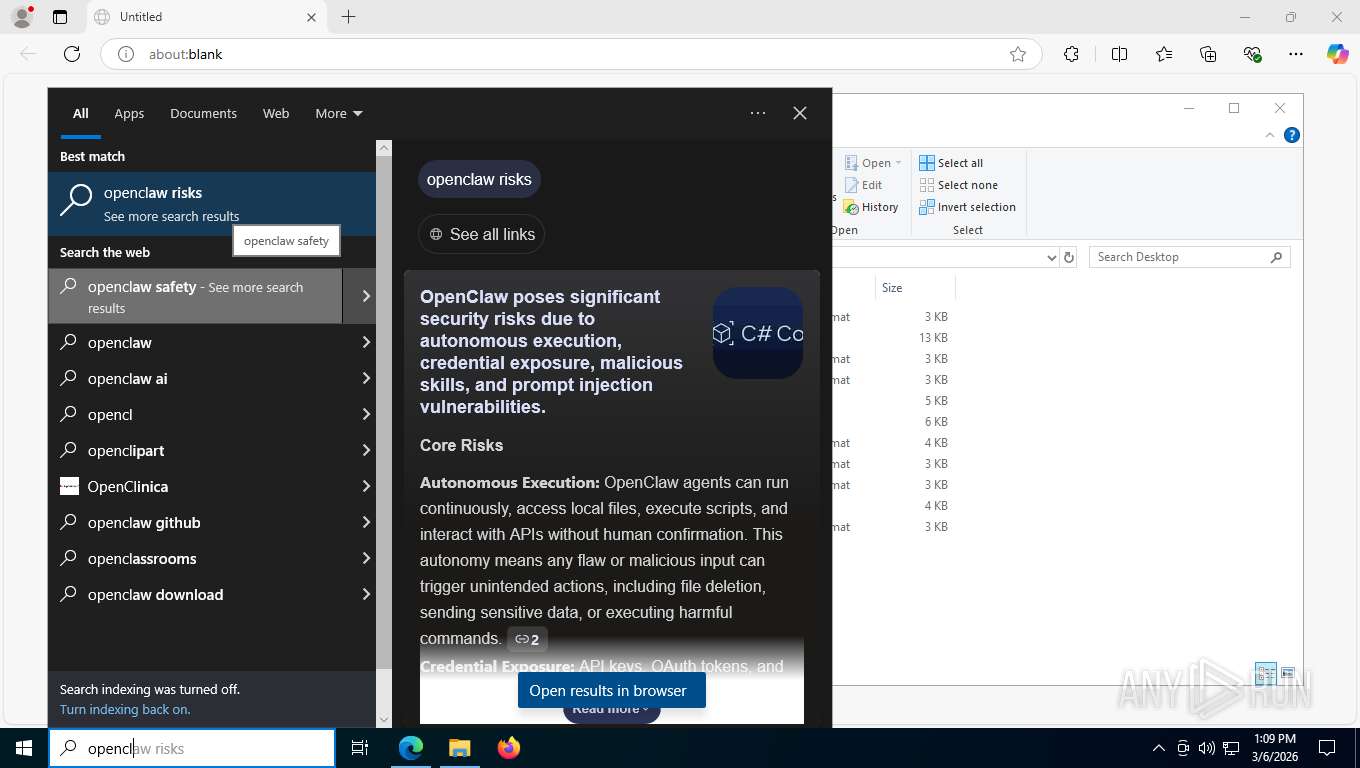This screenshot has width=1360, height=768.
Task: Click Select all in Explorer ribbon
Action: point(951,163)
